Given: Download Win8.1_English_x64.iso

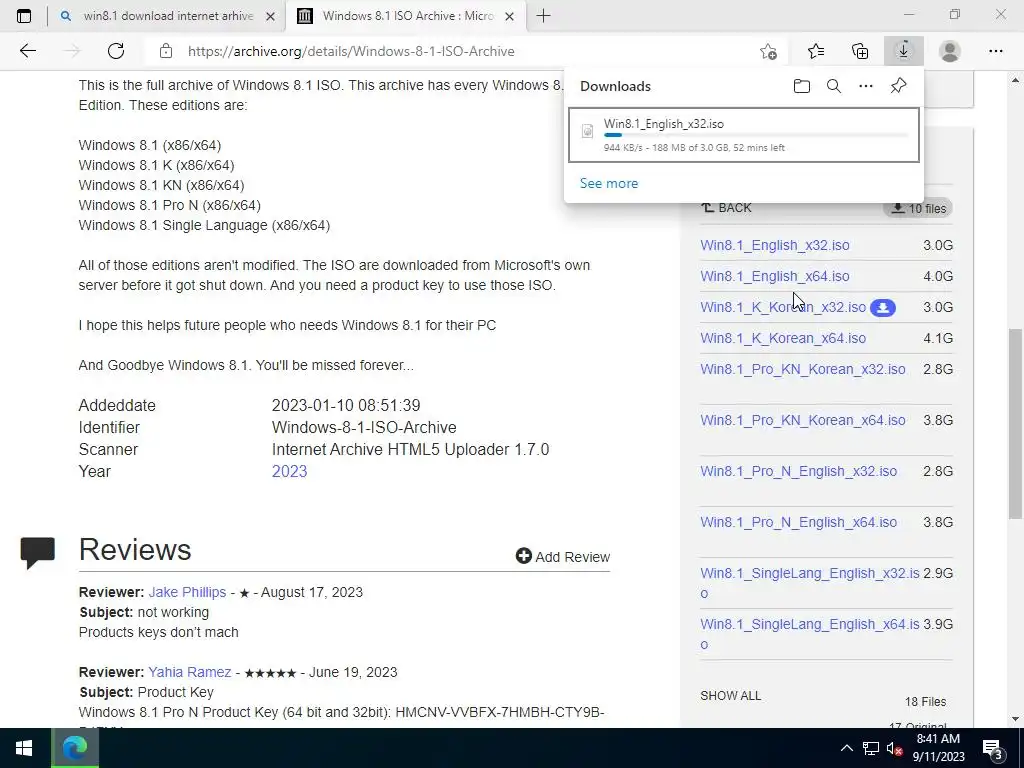Looking at the screenshot, I should (x=775, y=276).
